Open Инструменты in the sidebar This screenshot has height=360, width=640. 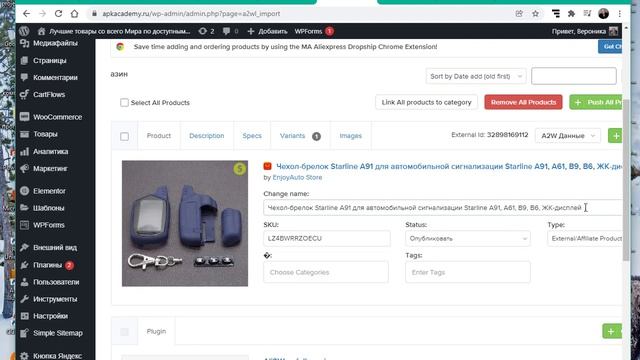point(55,299)
